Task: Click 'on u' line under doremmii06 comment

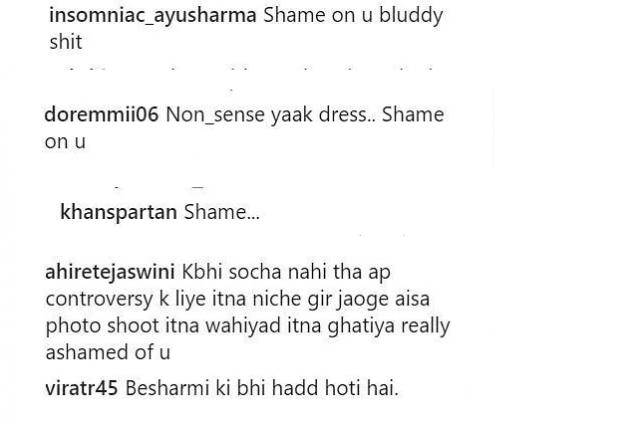Action: click(65, 142)
